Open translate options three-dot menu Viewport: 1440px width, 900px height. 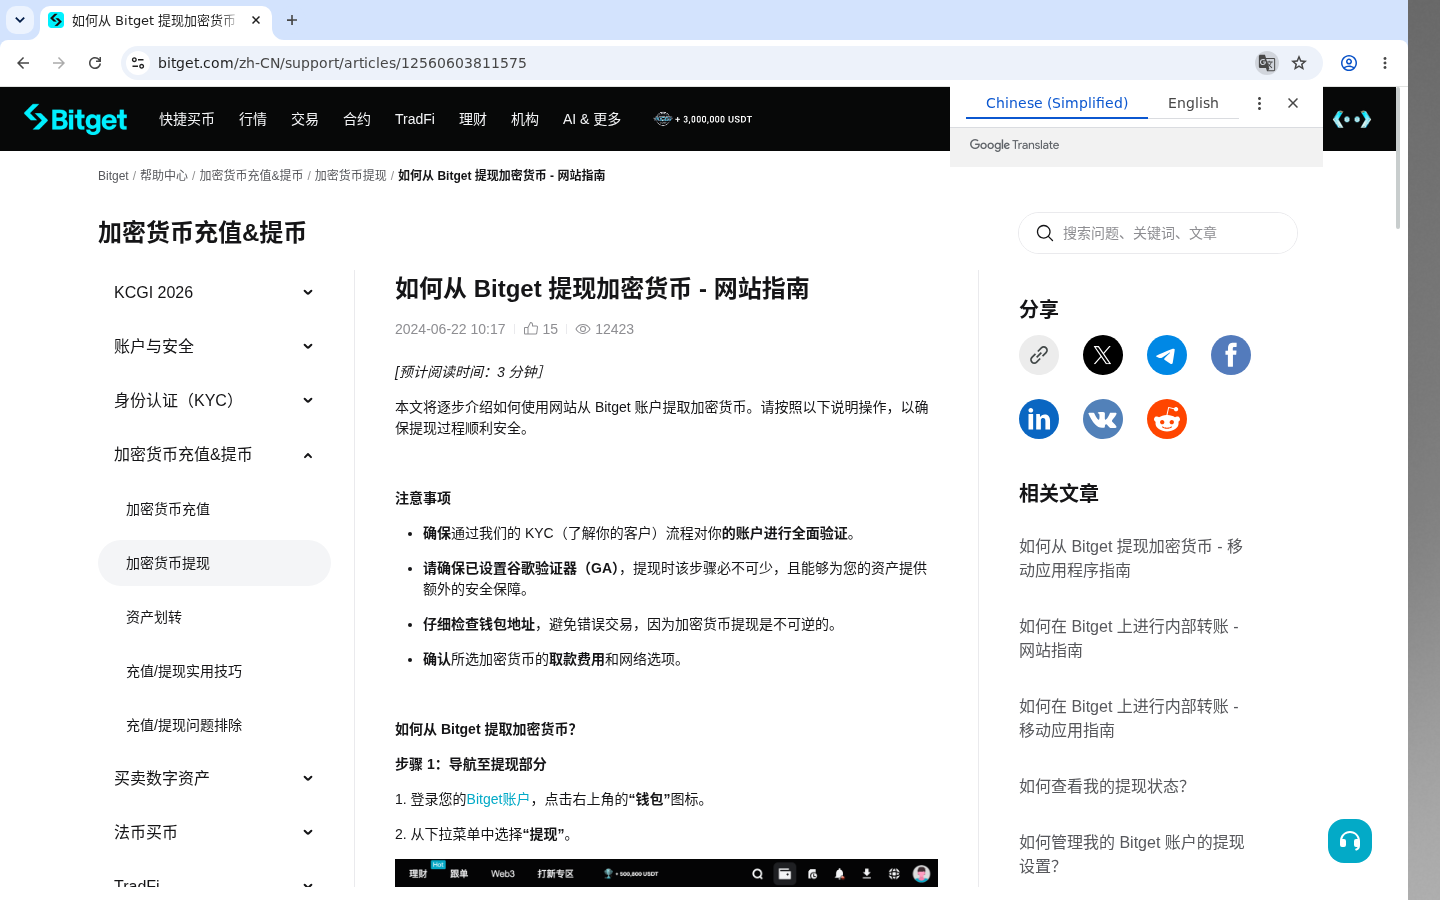click(1259, 103)
